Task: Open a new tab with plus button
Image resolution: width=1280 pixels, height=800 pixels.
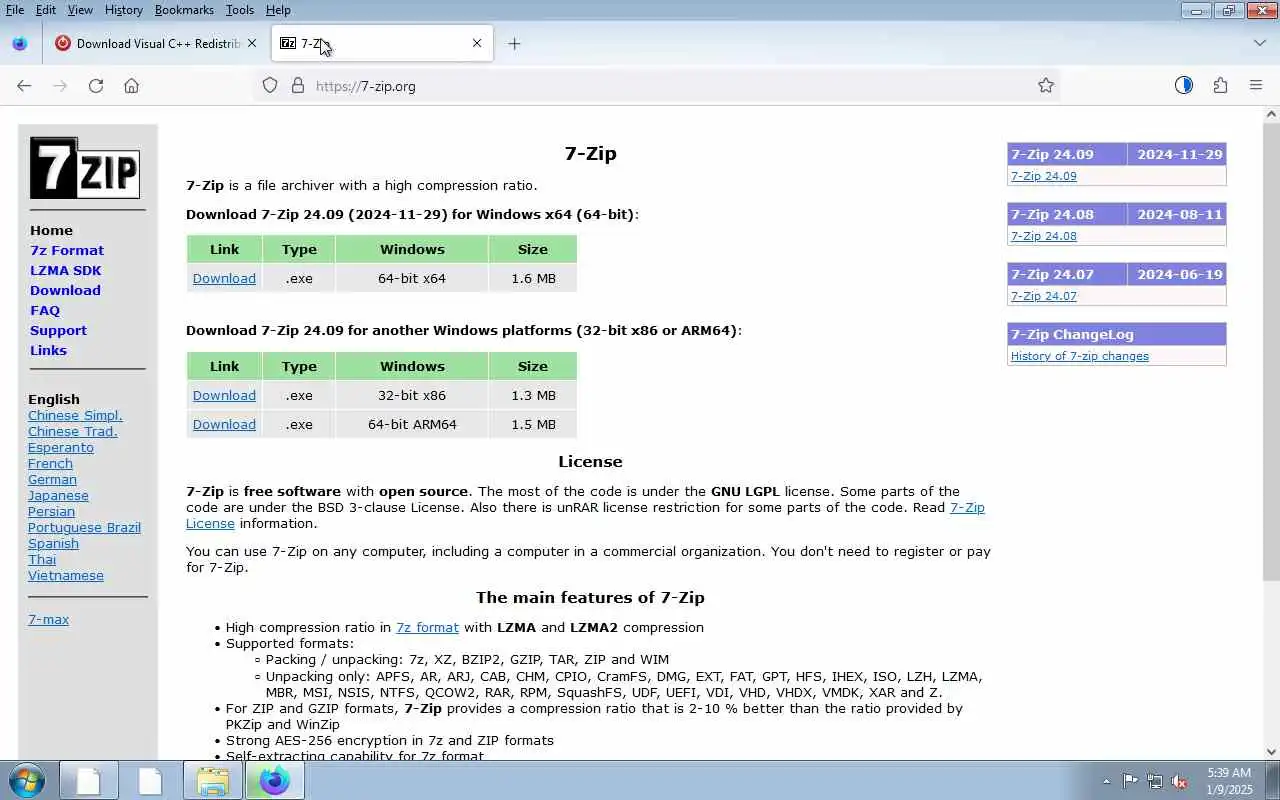Action: click(x=514, y=43)
